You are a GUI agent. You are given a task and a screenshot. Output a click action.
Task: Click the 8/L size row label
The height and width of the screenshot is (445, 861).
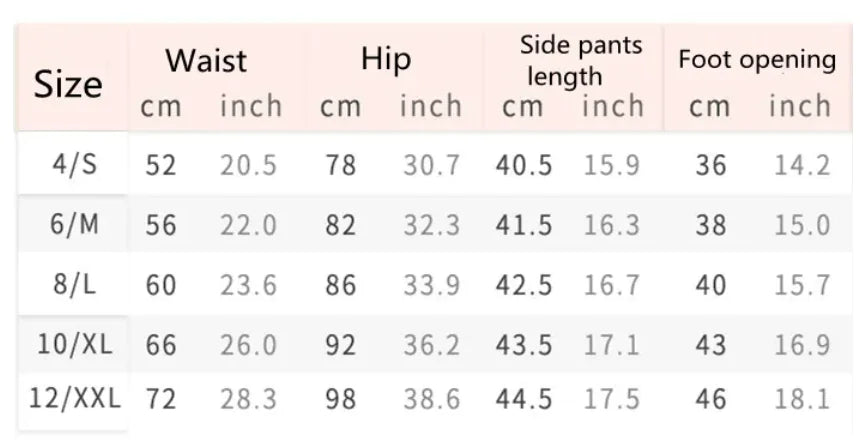(75, 285)
